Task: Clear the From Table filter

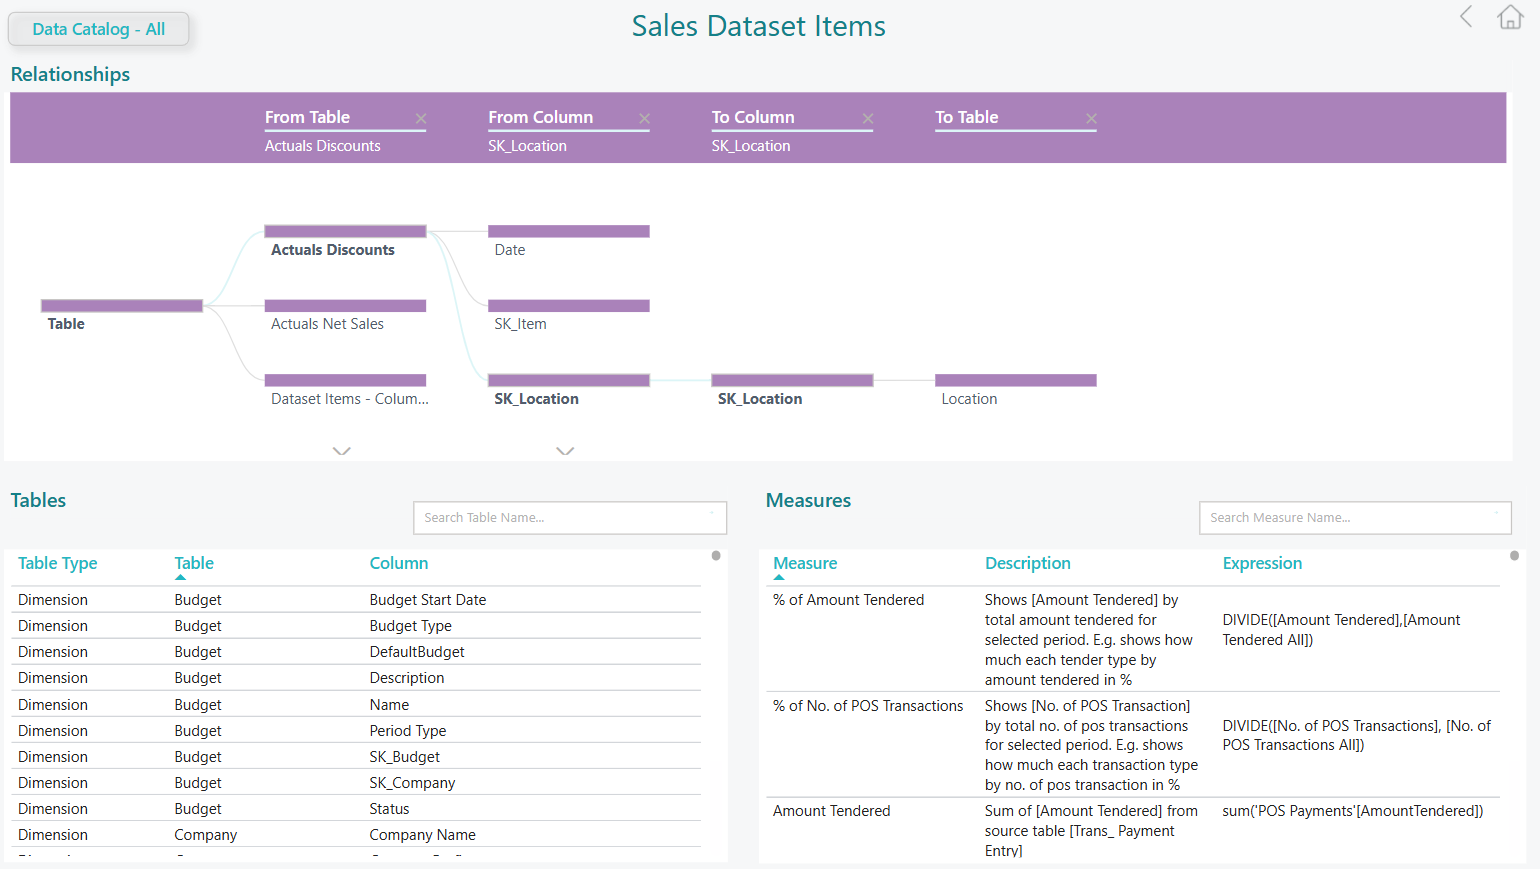Action: 421,119
